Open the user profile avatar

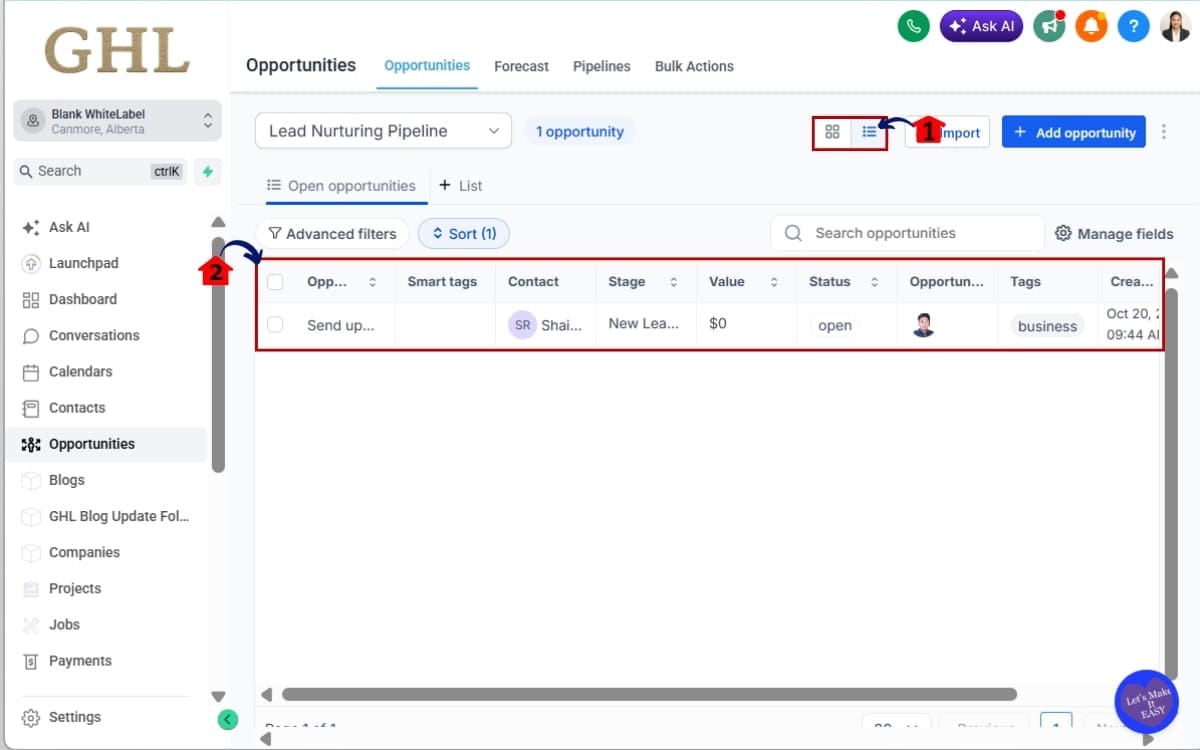tap(1175, 26)
